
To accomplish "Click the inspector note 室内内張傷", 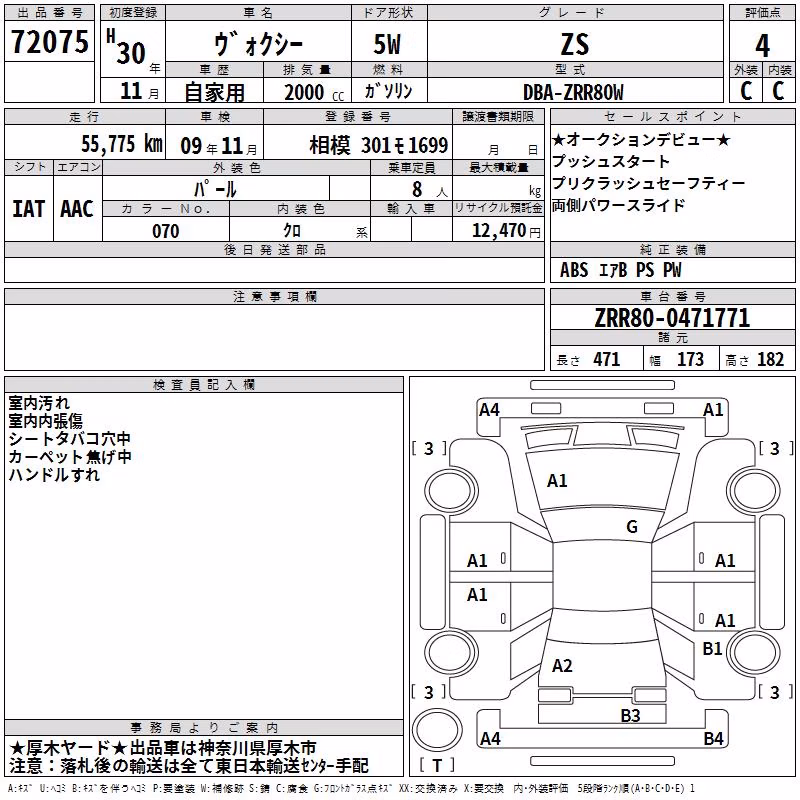I will pos(45,420).
